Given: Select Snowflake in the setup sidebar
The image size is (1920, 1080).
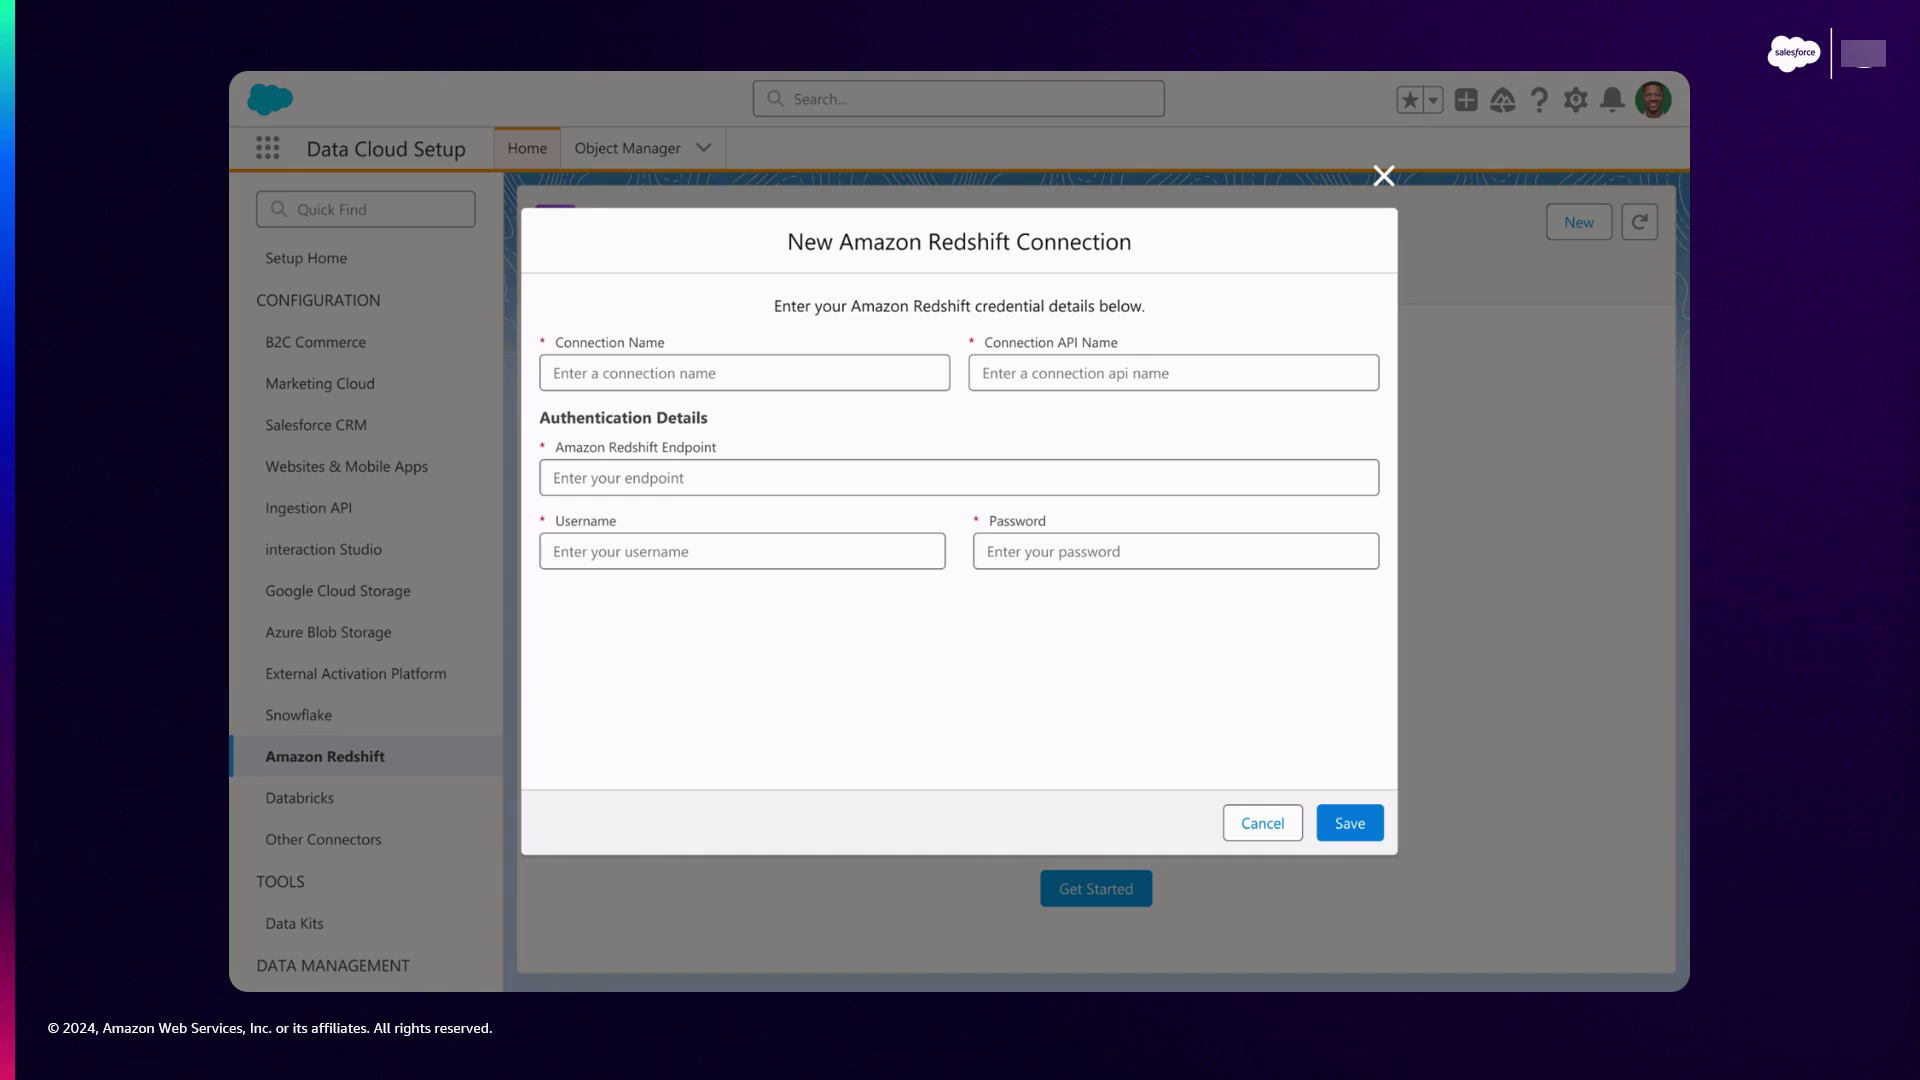Looking at the screenshot, I should tap(298, 715).
